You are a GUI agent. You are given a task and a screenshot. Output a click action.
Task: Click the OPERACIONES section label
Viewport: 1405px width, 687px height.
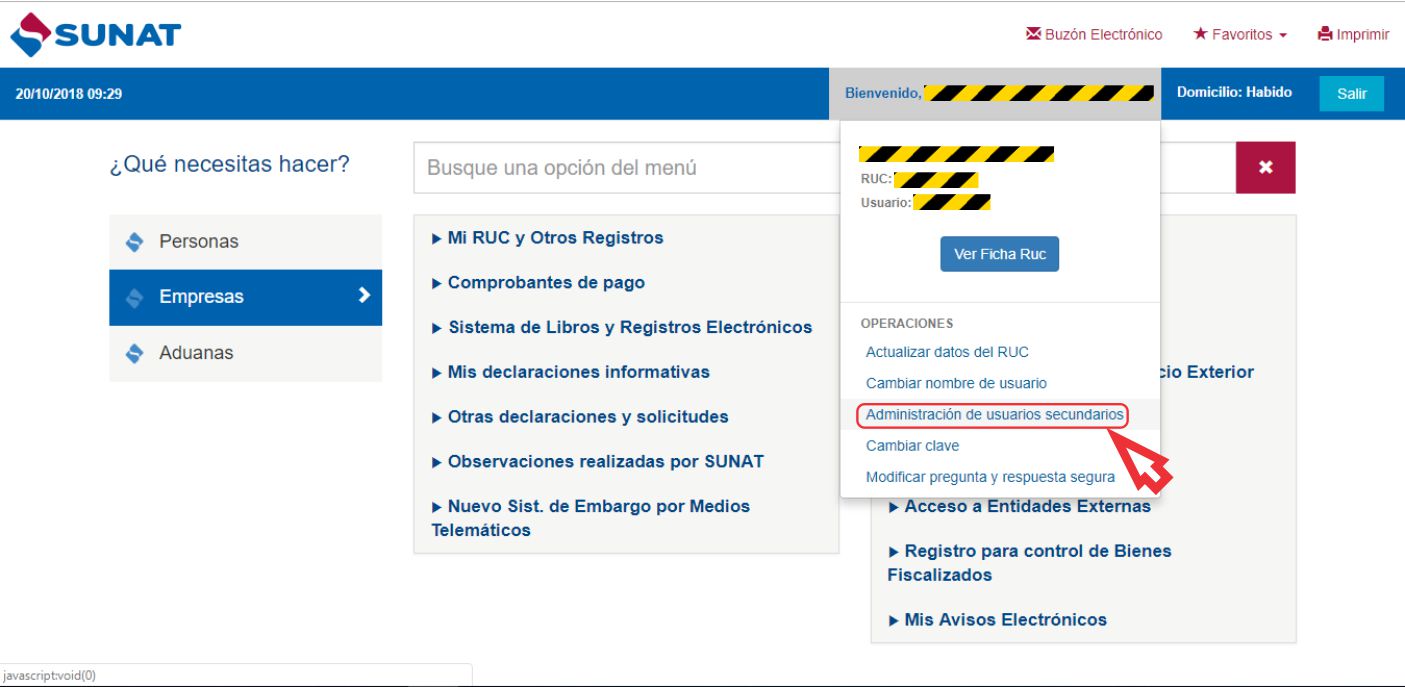pos(907,323)
